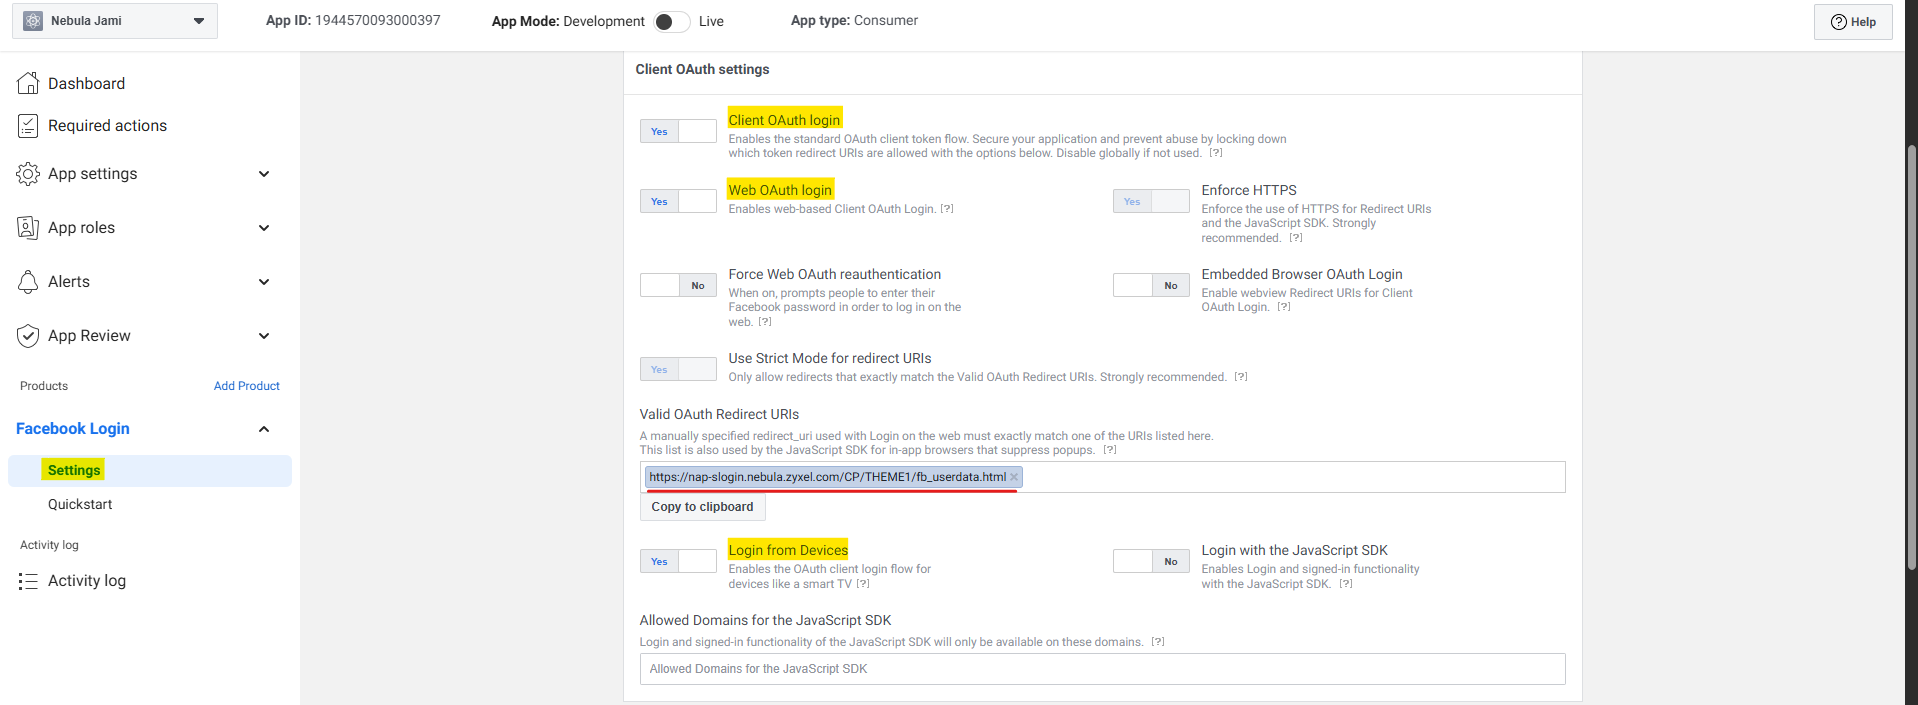Screen dimensions: 1918x705
Task: Click the Help button
Action: pyautogui.click(x=1853, y=22)
